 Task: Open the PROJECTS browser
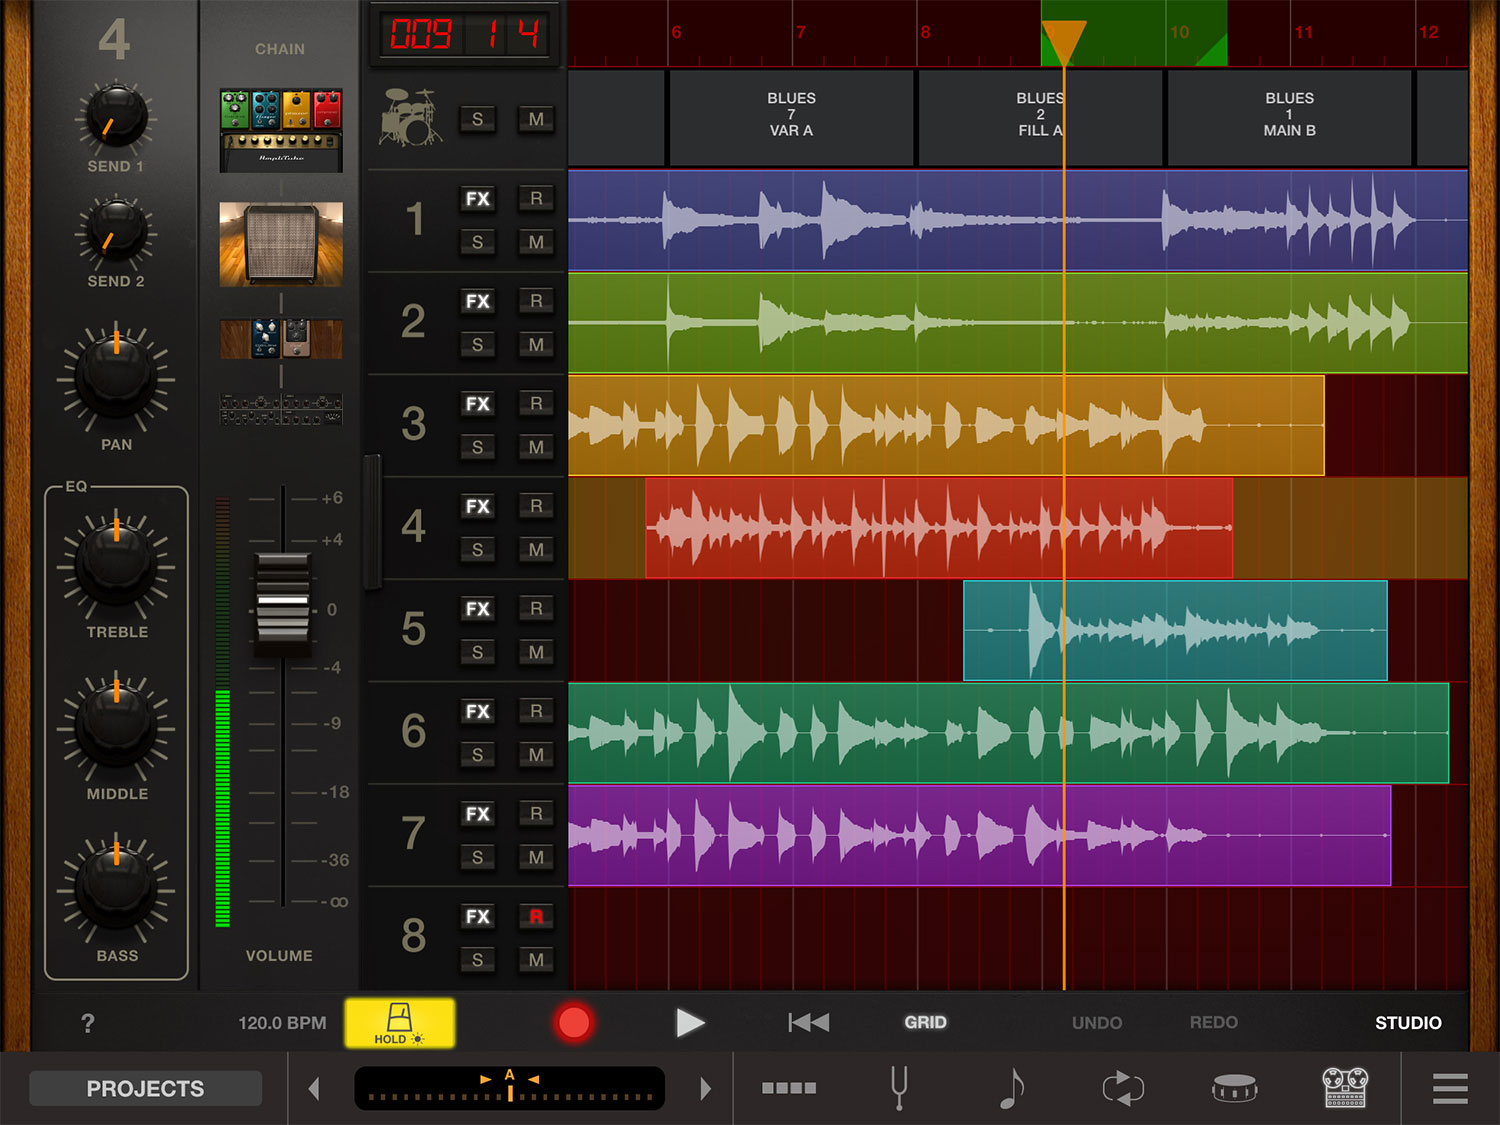tap(145, 1088)
